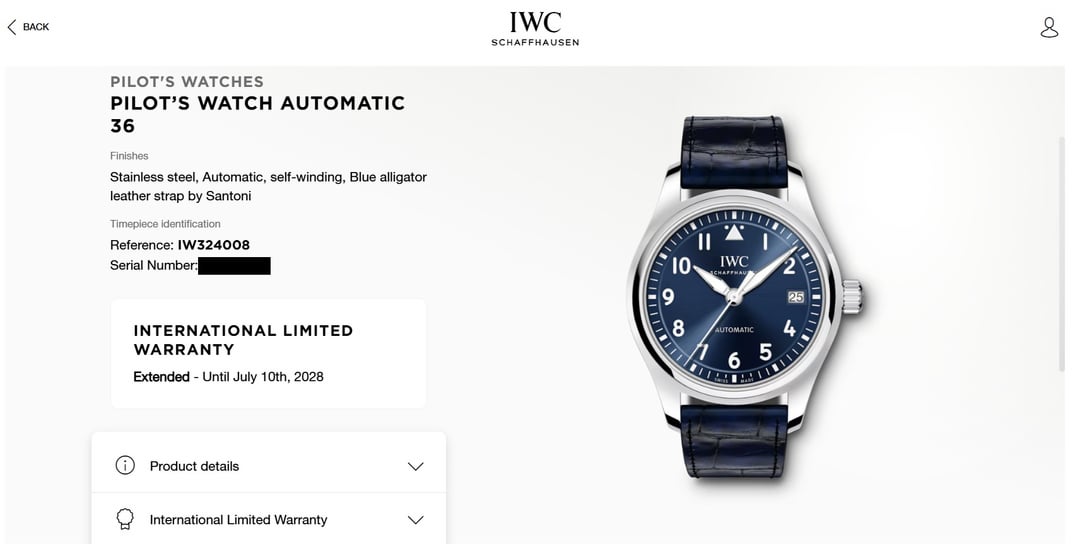Click the blacked-out Serial Number field

pos(234,265)
